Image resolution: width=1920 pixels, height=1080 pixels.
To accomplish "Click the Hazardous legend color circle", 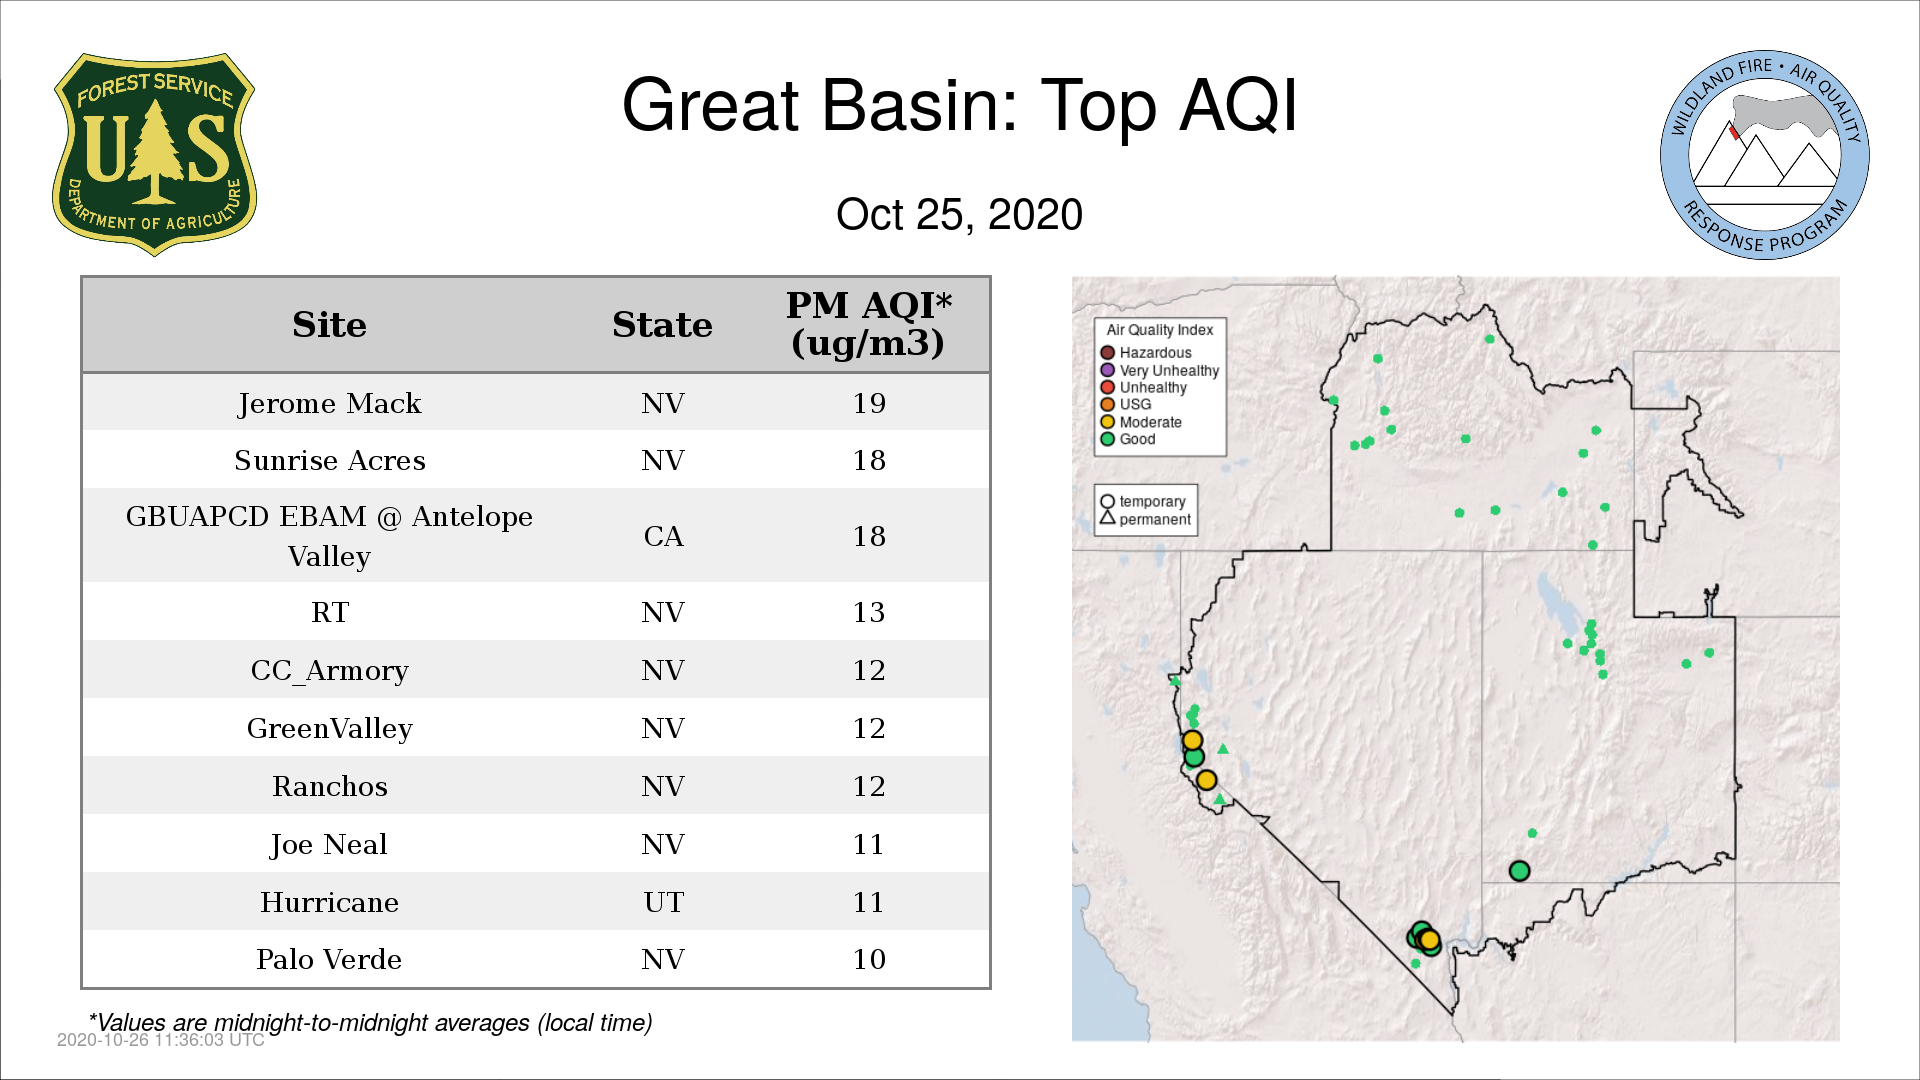I will [1107, 353].
